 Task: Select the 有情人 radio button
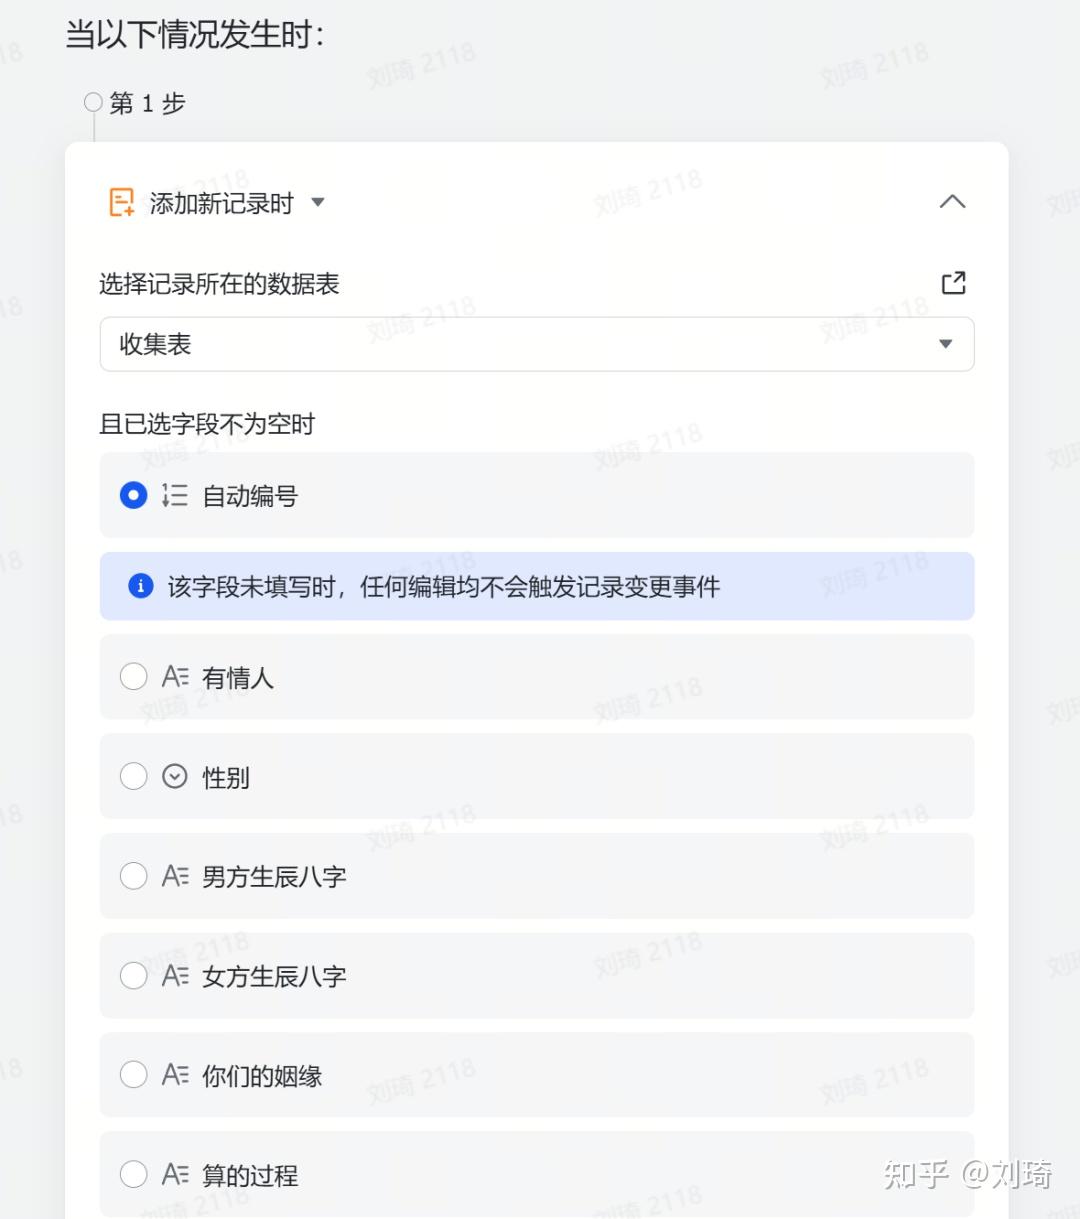point(133,676)
